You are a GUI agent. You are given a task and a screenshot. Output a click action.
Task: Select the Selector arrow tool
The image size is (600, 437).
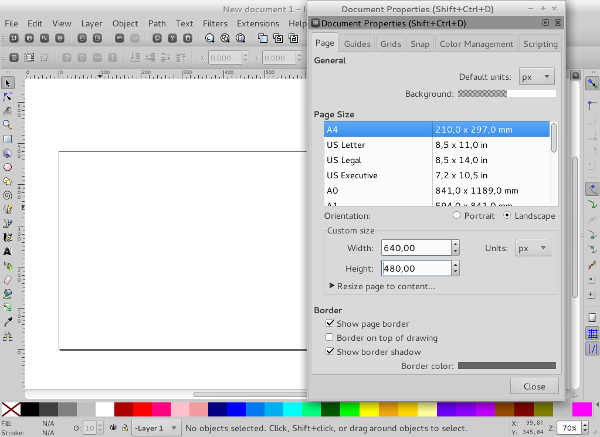(8, 83)
